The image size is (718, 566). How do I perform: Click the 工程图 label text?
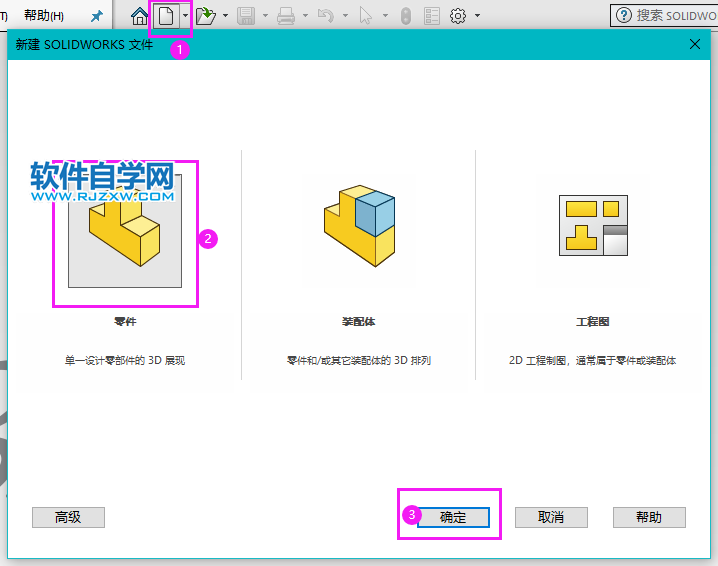coord(593,321)
